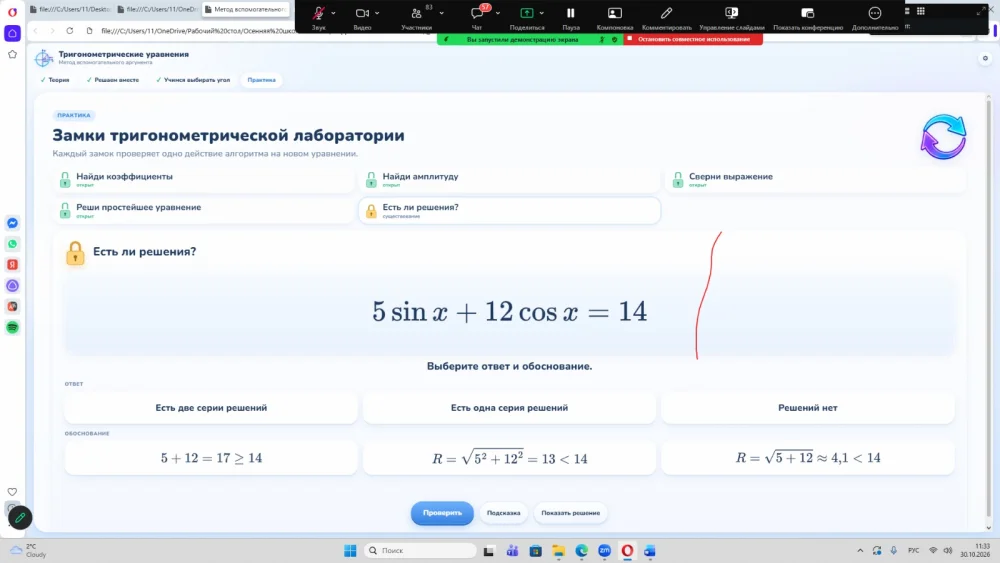1000x563 pixels.
Task: Go forward in browser
Action: tap(52, 31)
